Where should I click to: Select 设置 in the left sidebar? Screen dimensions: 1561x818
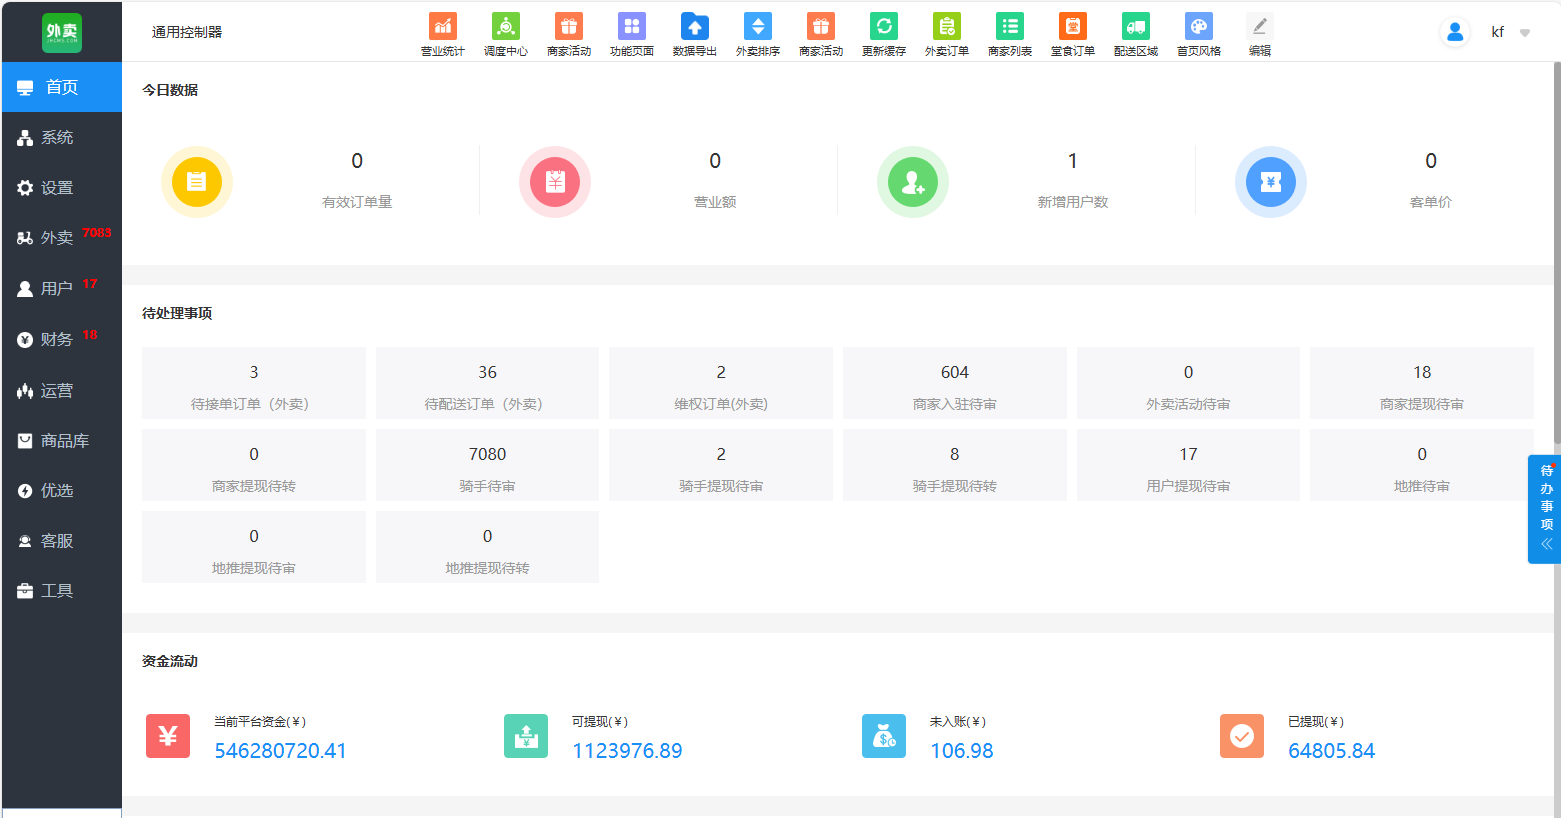pos(57,188)
